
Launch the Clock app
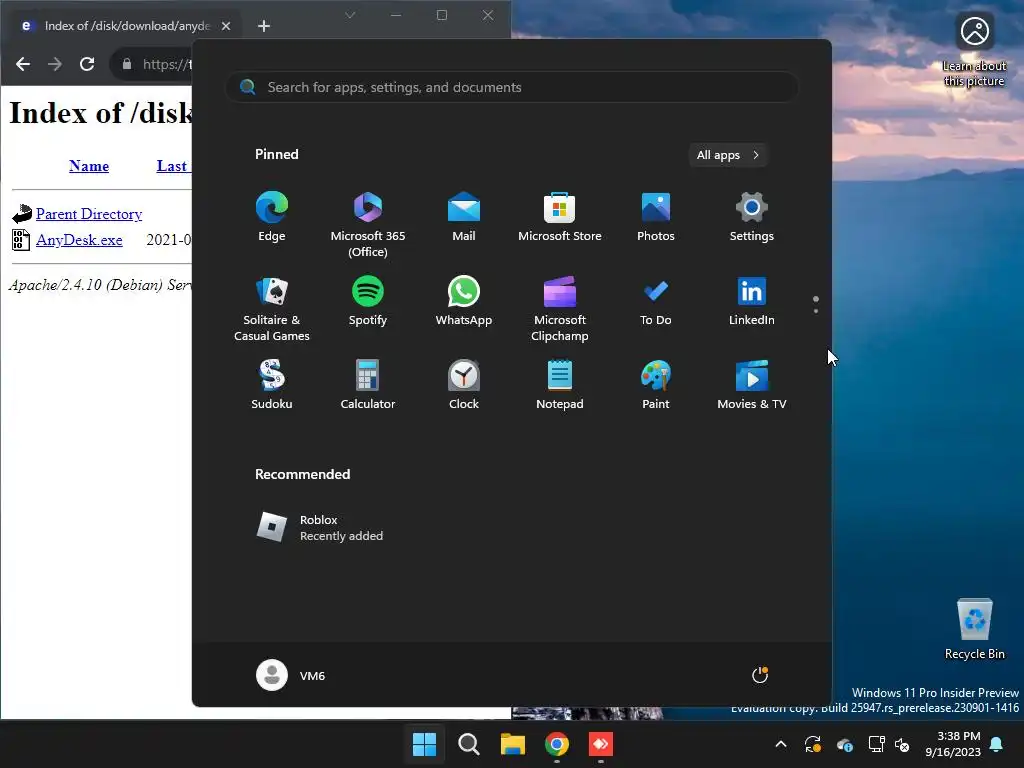coord(464,385)
